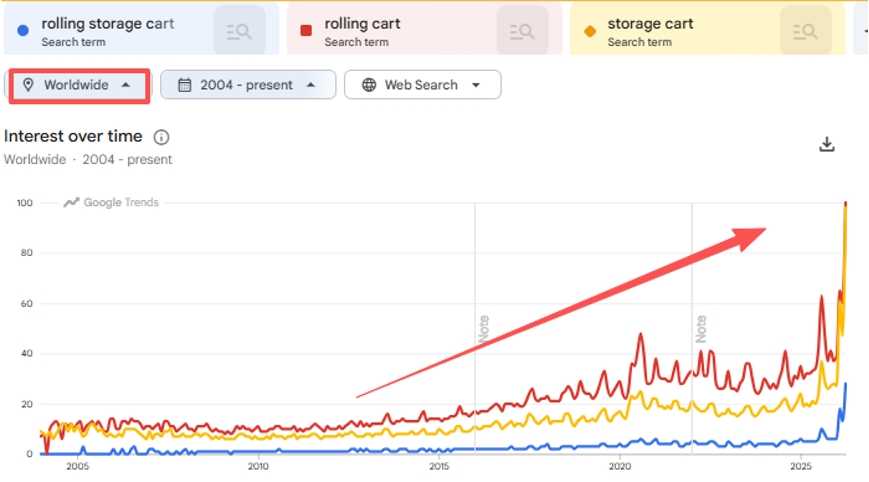Click the Note marker near 2016
This screenshot has width=869, height=482.
[484, 329]
